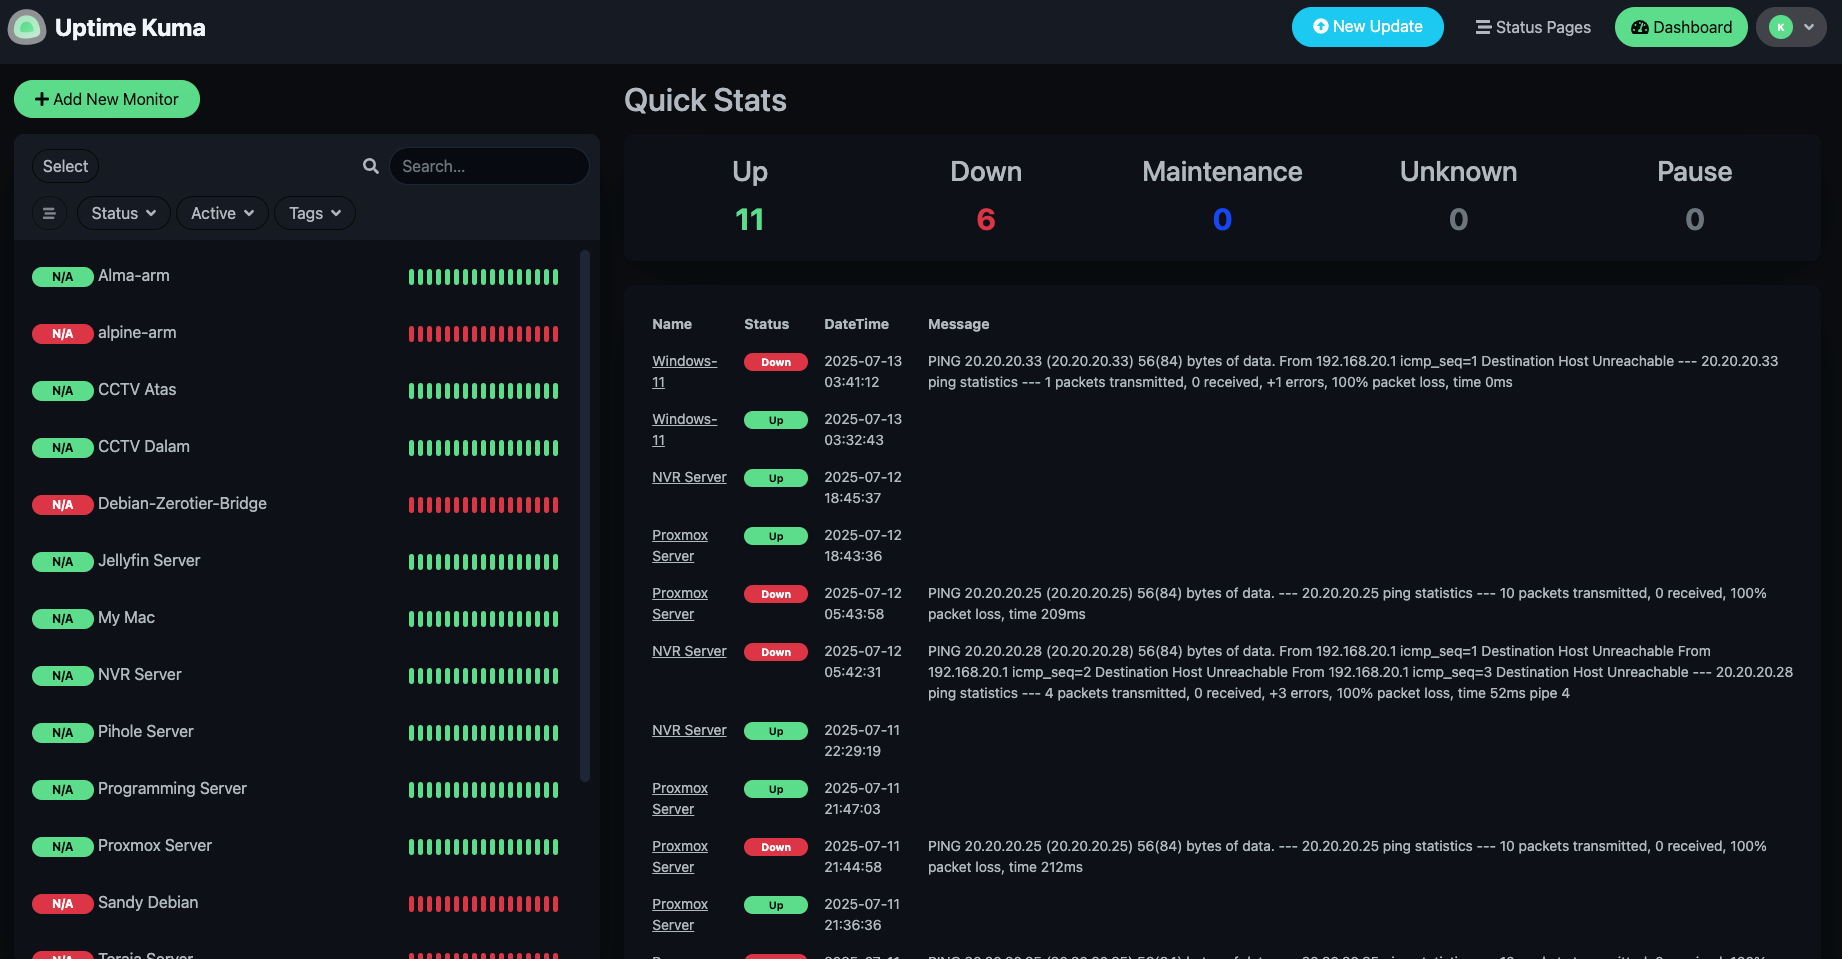Viewport: 1842px width, 959px height.
Task: Open Proxmox Server link dated 2025-07-11 21:36:36
Action: pyautogui.click(x=680, y=914)
